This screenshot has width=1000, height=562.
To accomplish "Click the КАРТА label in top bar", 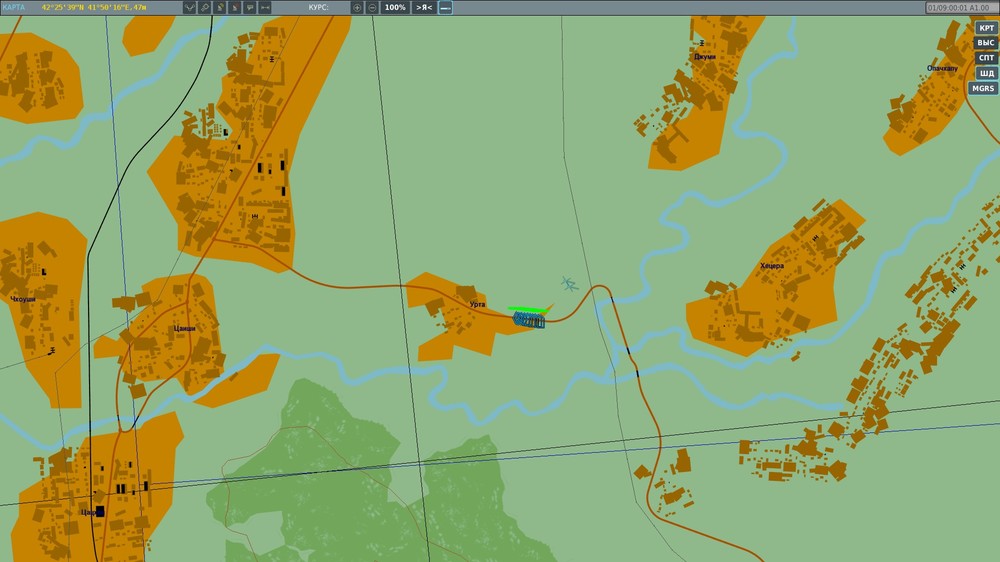I will [x=13, y=8].
